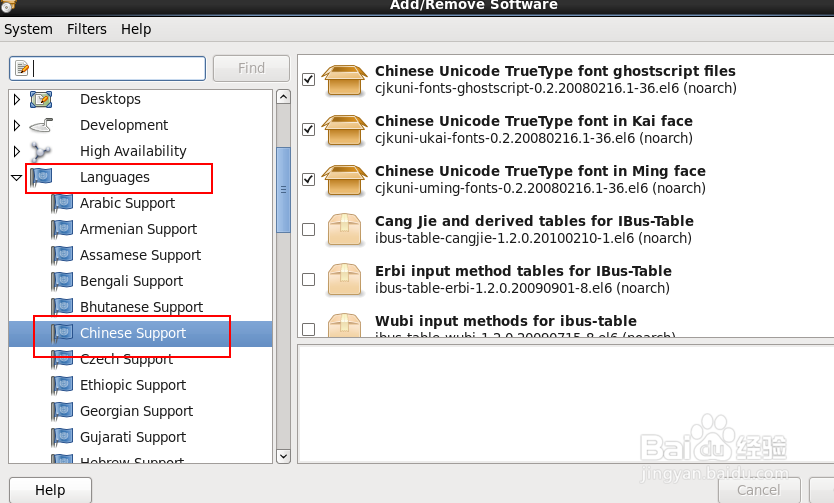Open the Help menu
The width and height of the screenshot is (834, 503).
click(x=136, y=29)
